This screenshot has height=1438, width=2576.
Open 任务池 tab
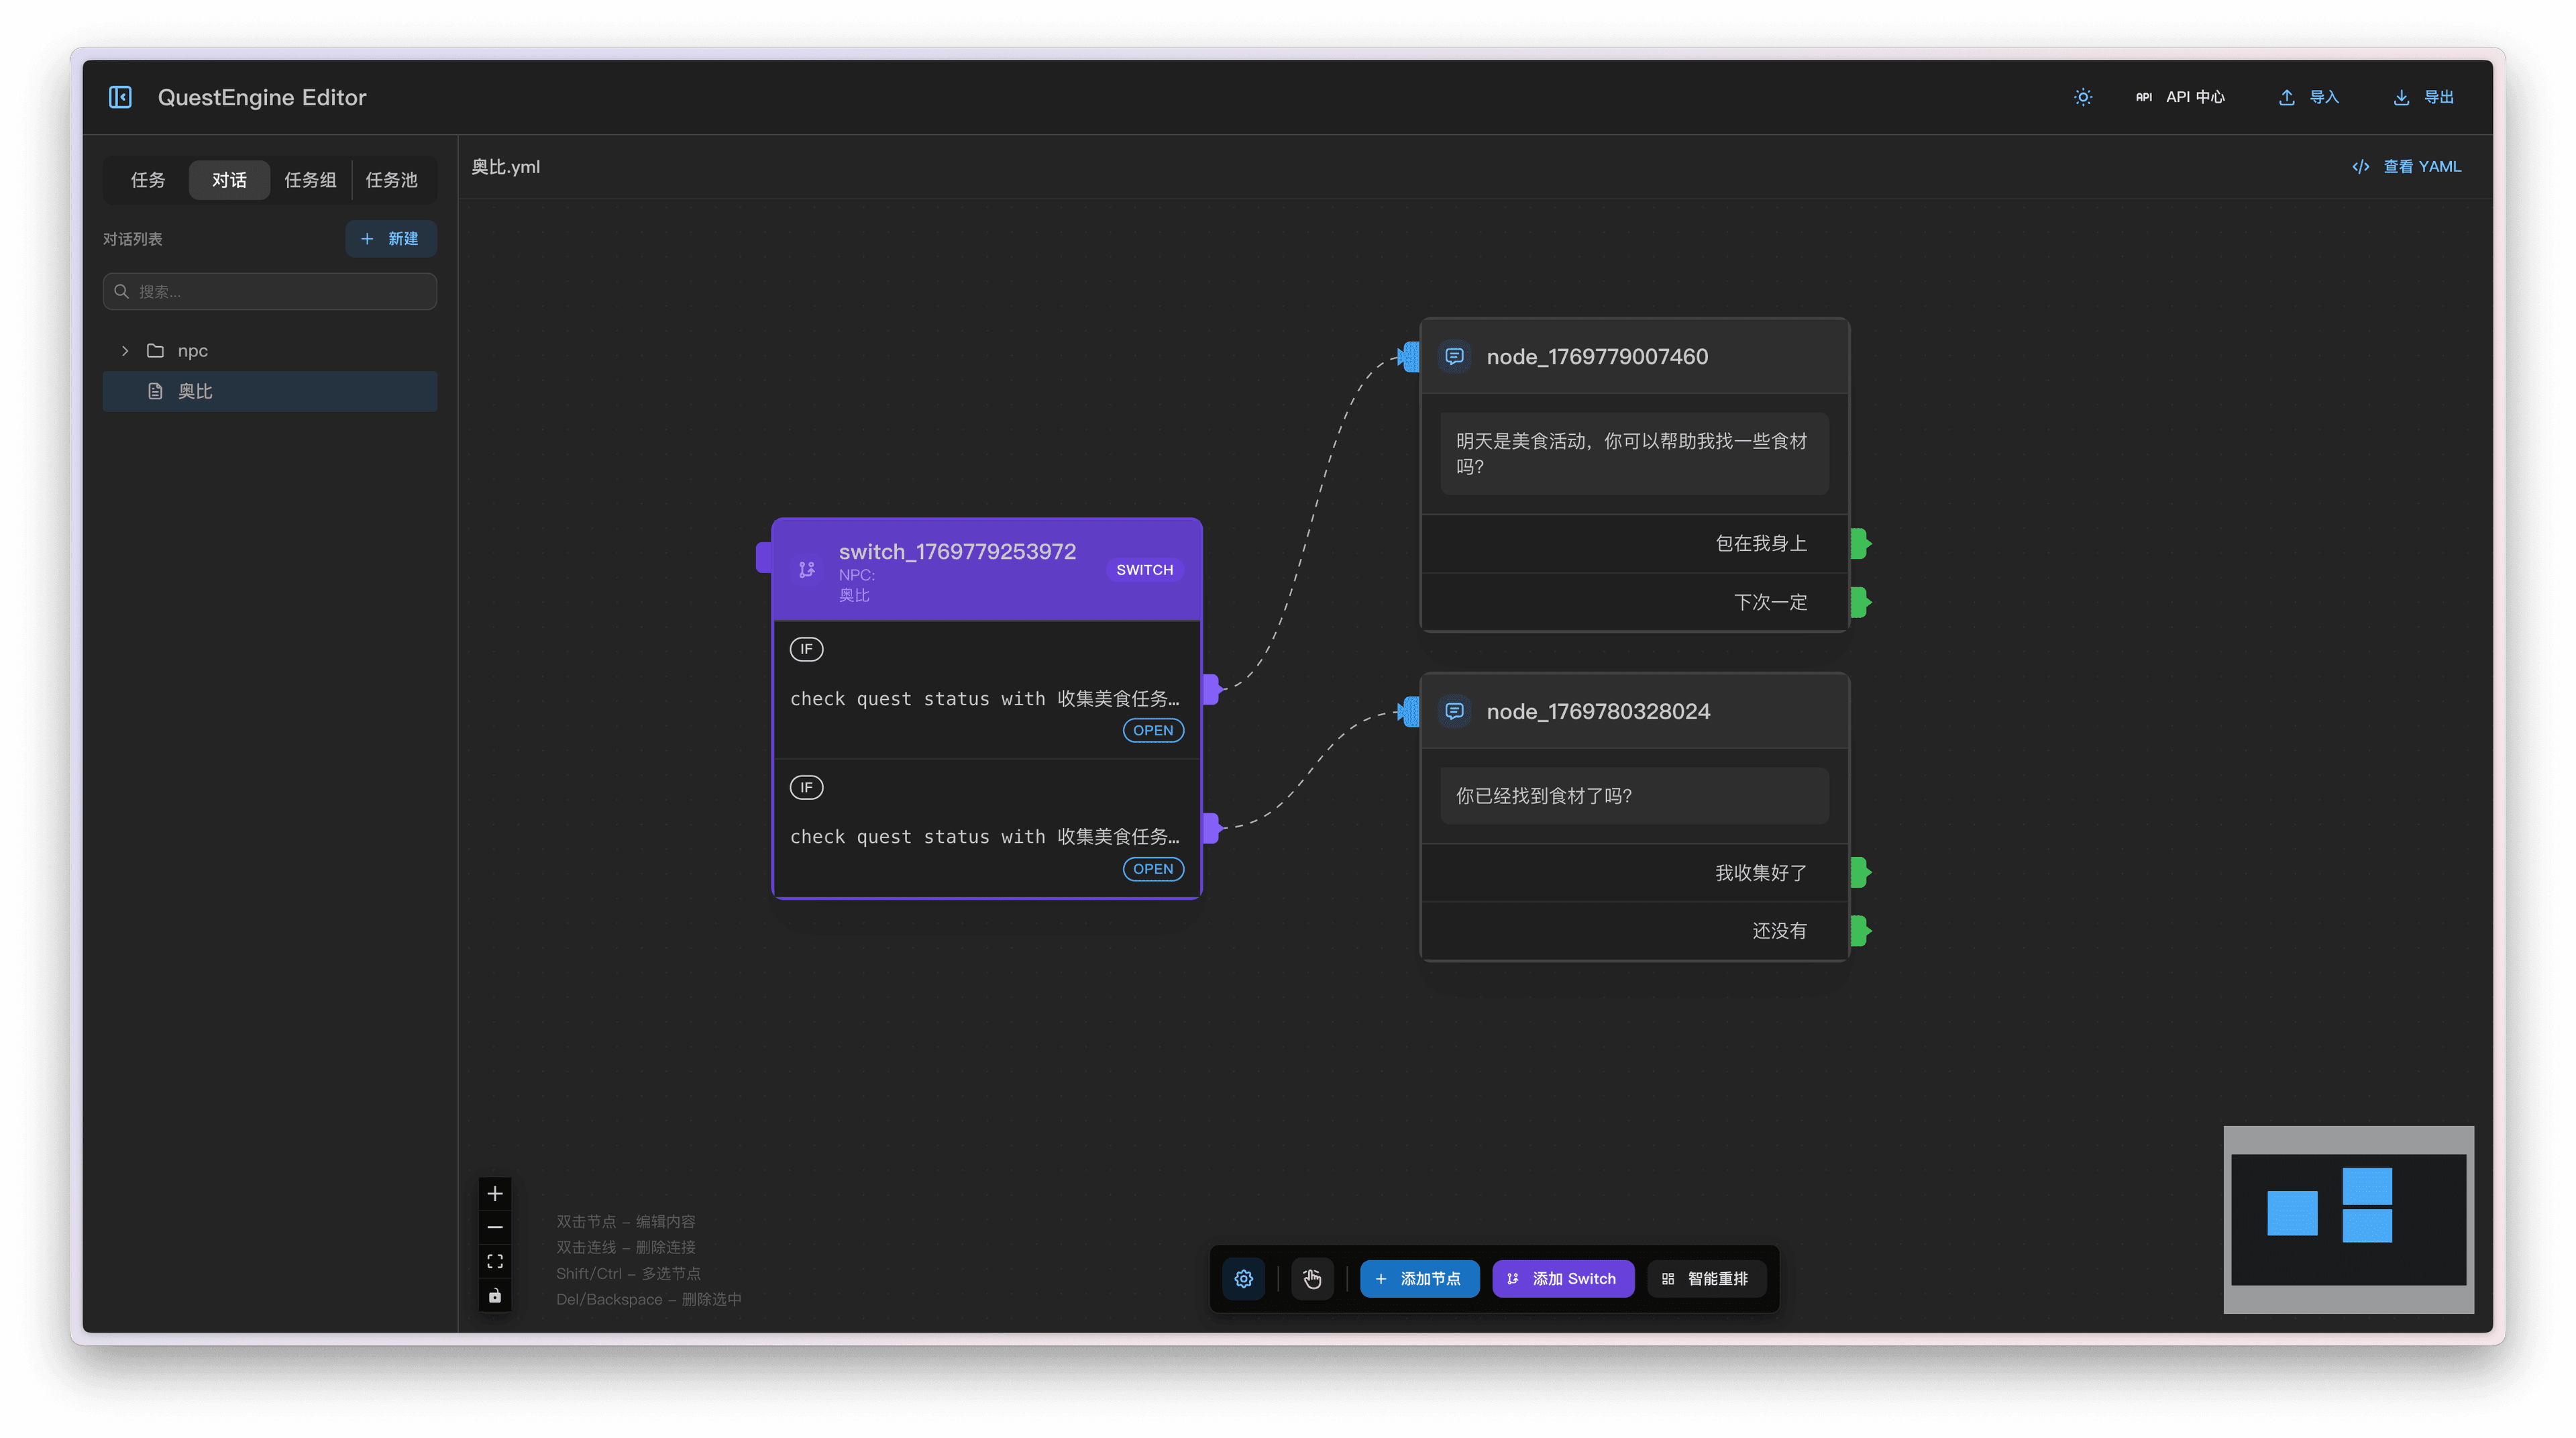[391, 180]
